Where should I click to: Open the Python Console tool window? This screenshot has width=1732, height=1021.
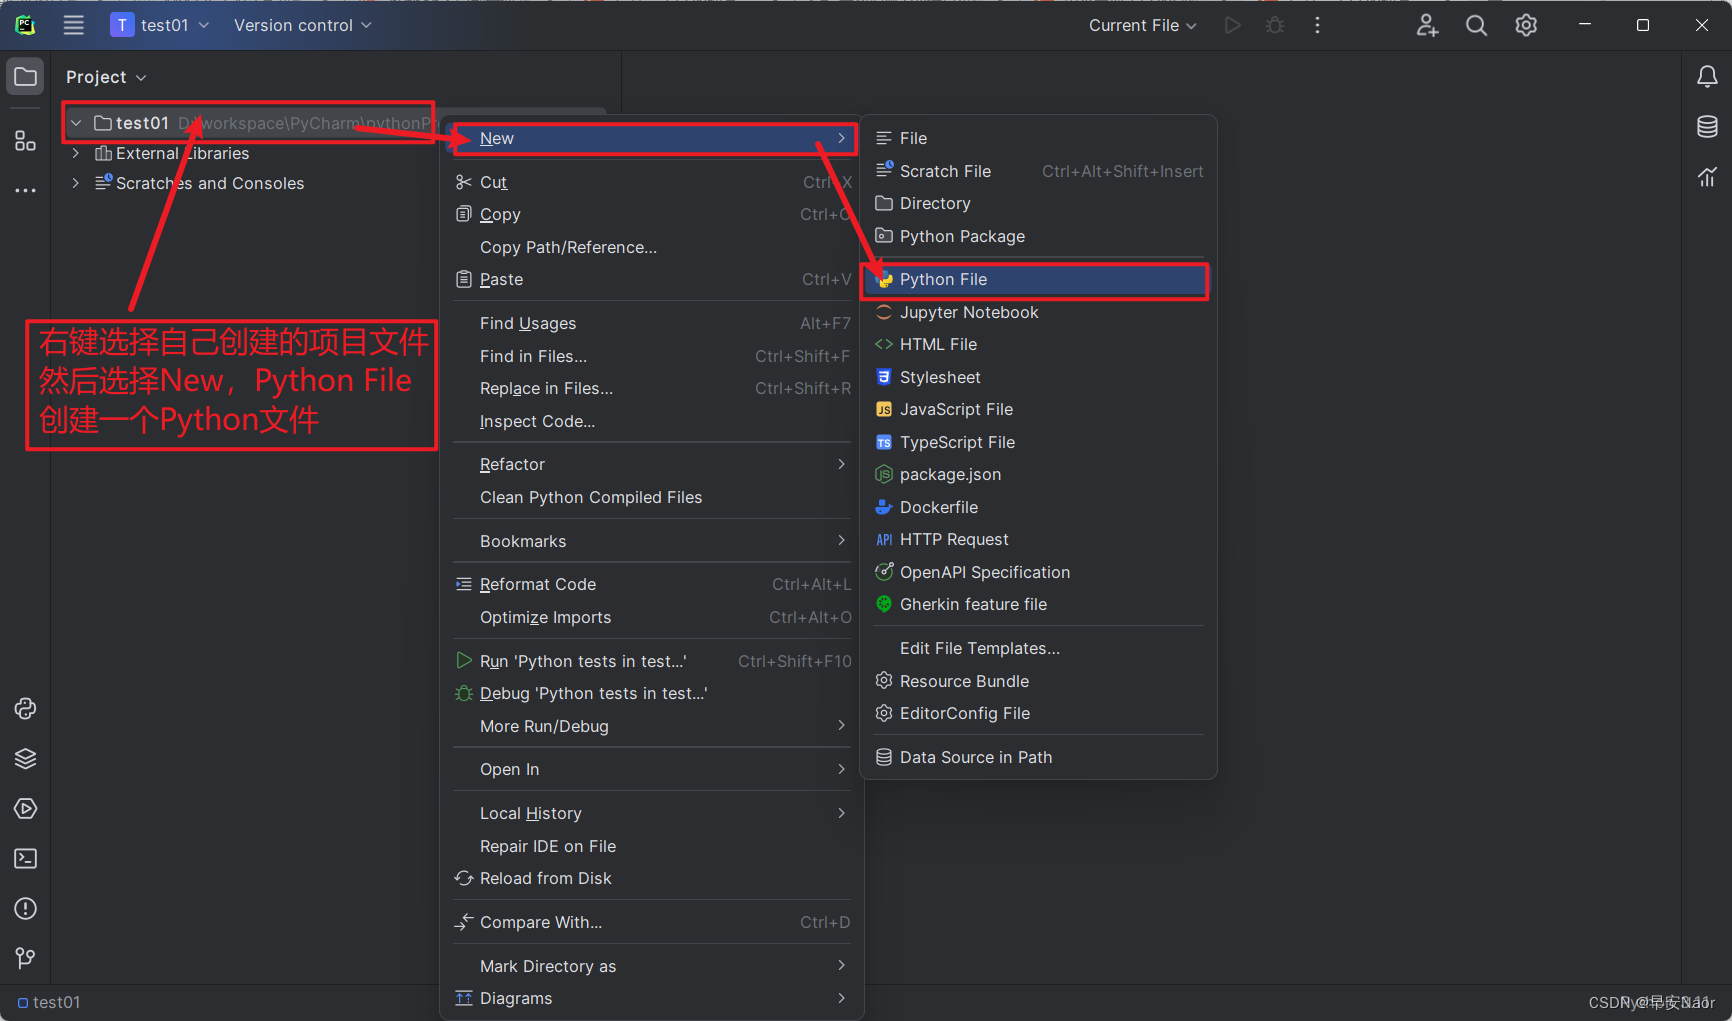26,709
